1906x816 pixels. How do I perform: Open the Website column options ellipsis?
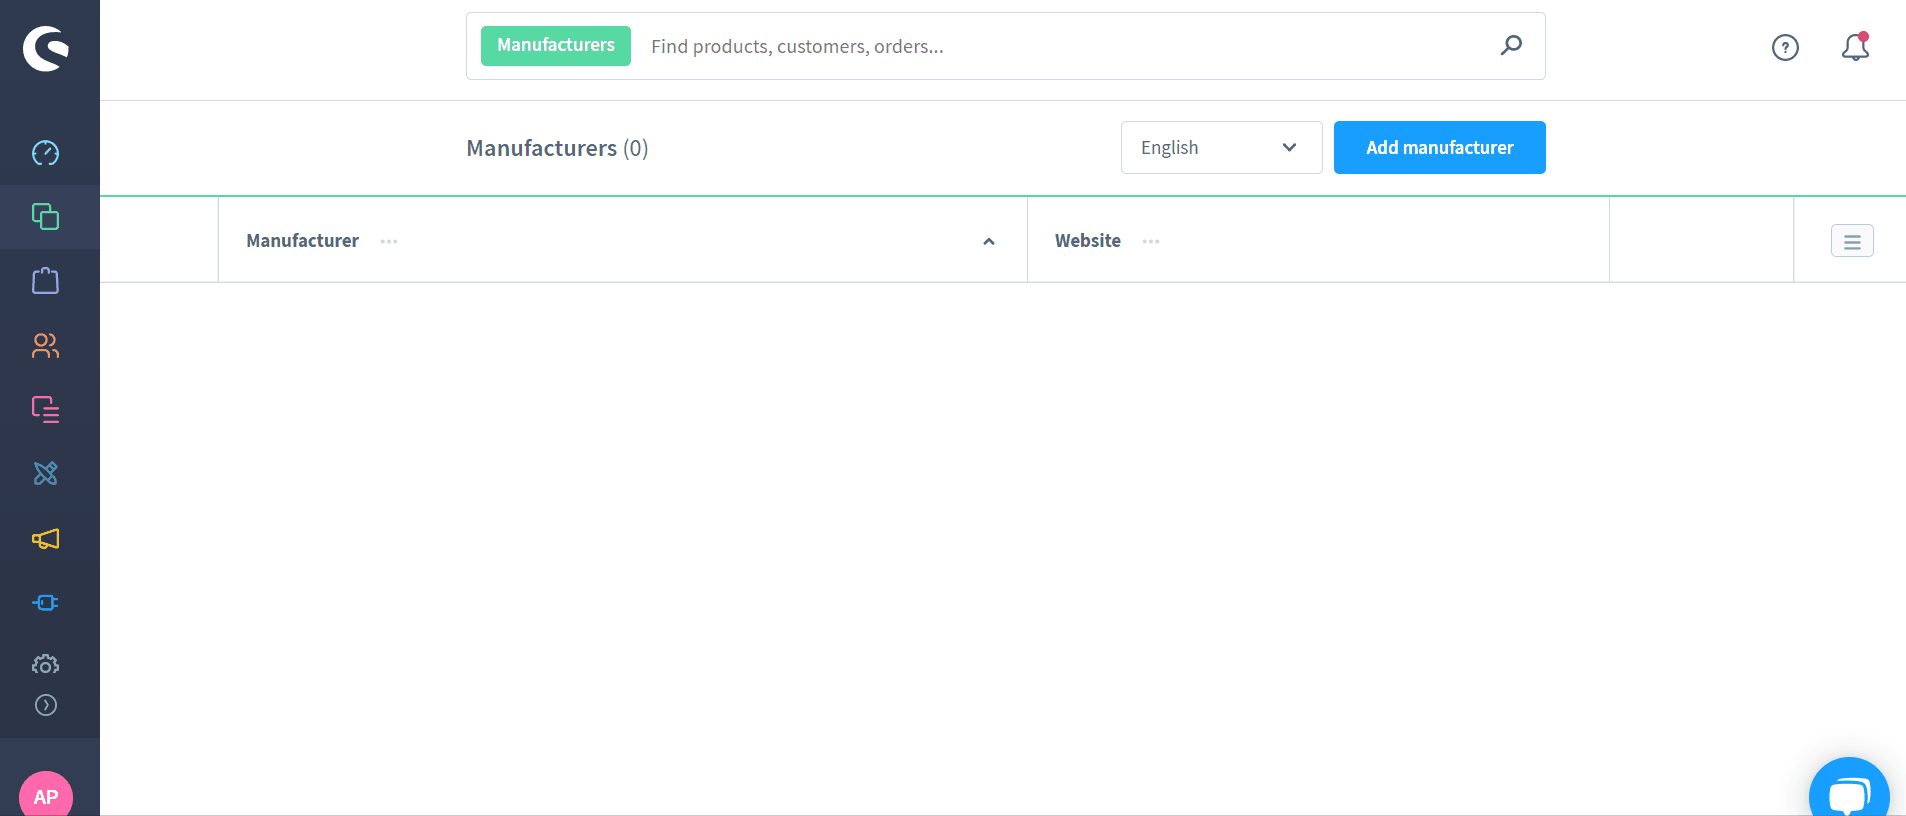click(1151, 242)
